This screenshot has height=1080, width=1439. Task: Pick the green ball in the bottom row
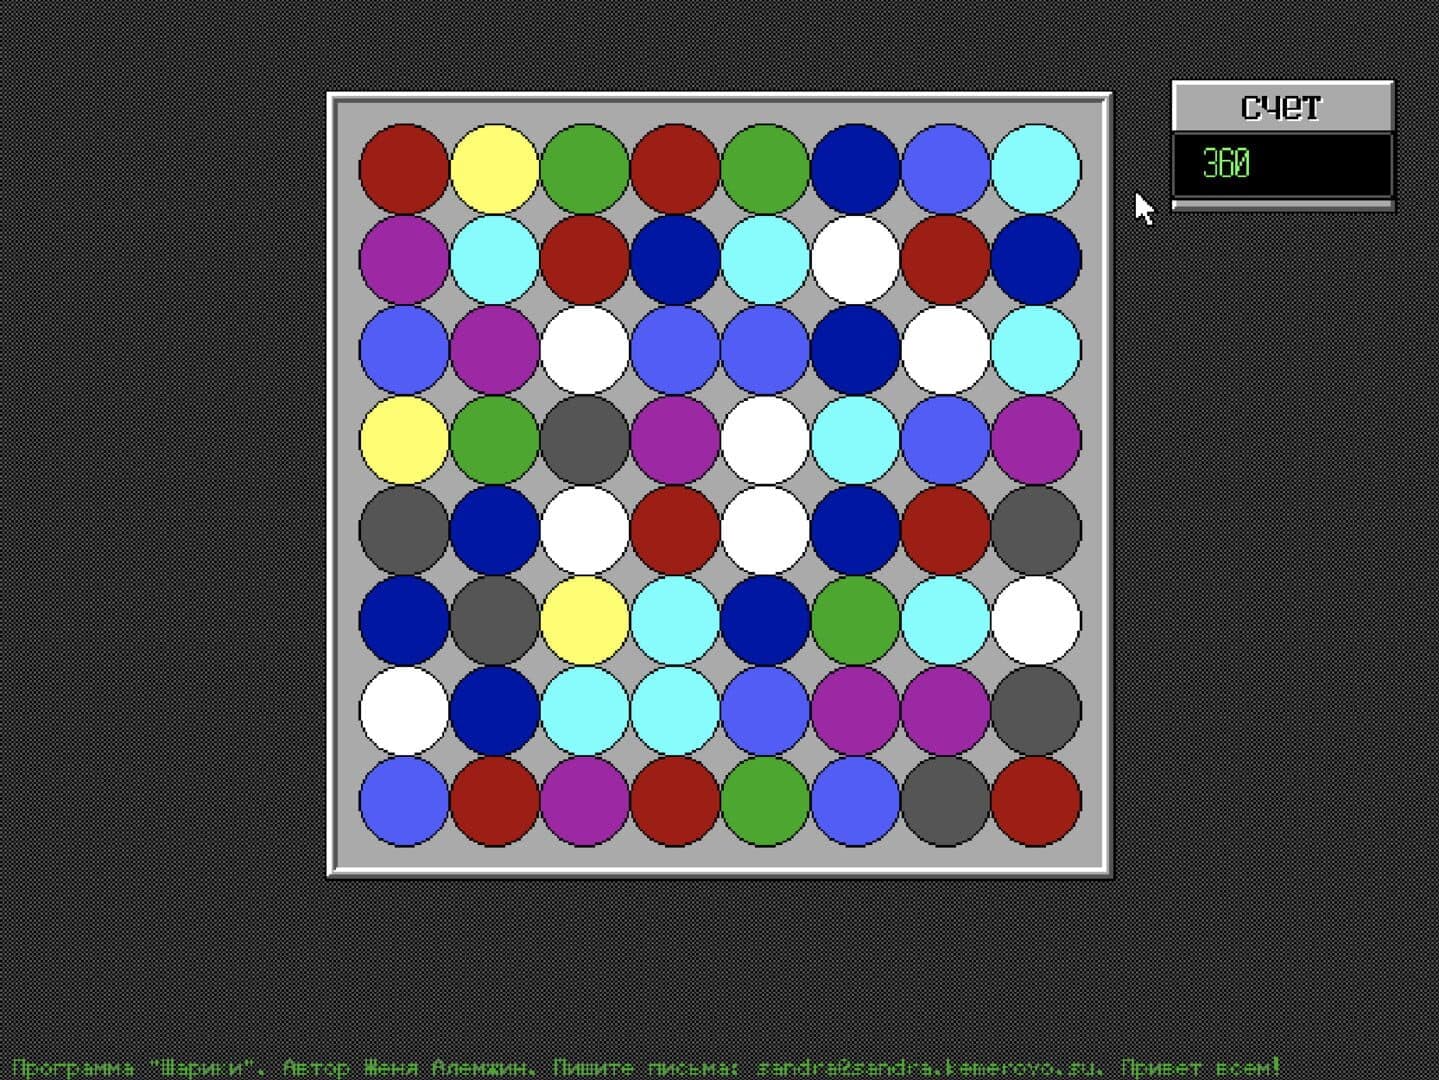(765, 800)
